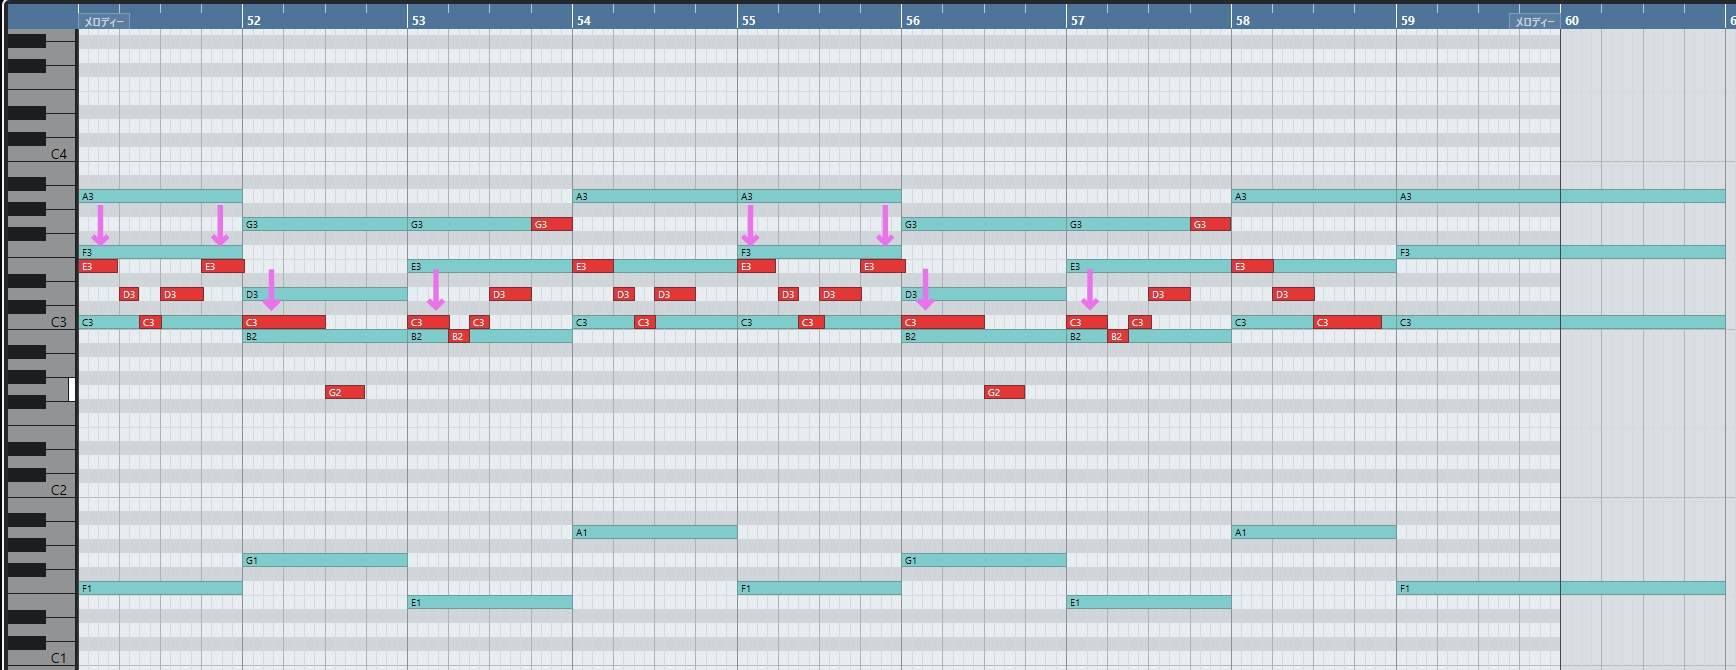Click the bar 60 marker in ruler
This screenshot has width=1736, height=670.
click(x=1572, y=20)
